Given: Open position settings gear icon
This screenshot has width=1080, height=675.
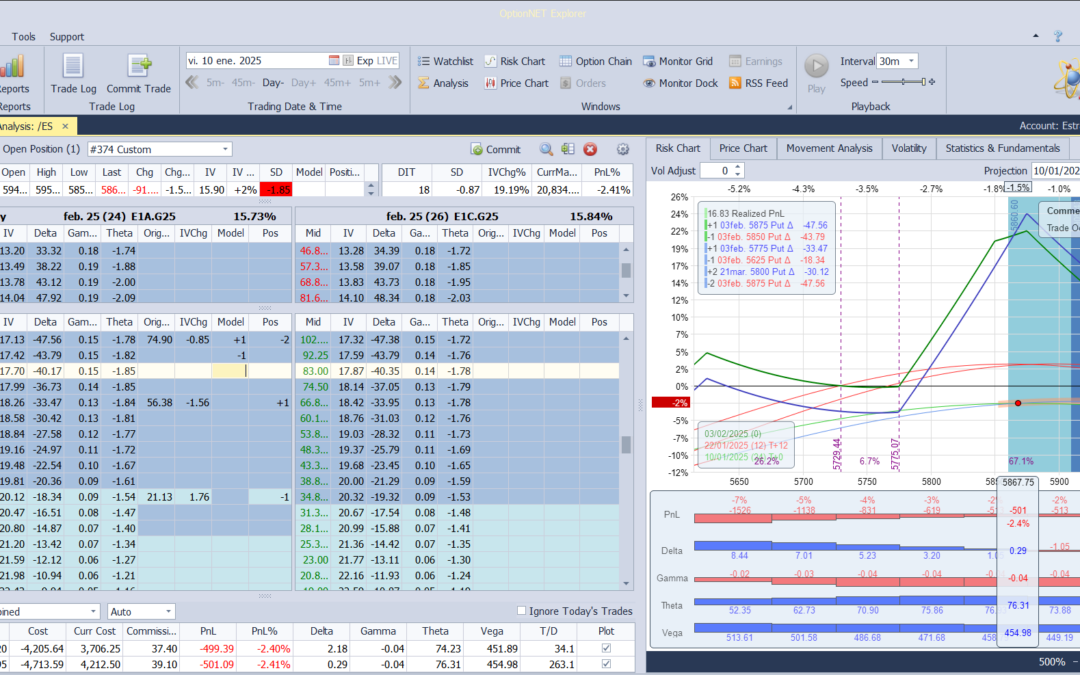Looking at the screenshot, I should (623, 149).
